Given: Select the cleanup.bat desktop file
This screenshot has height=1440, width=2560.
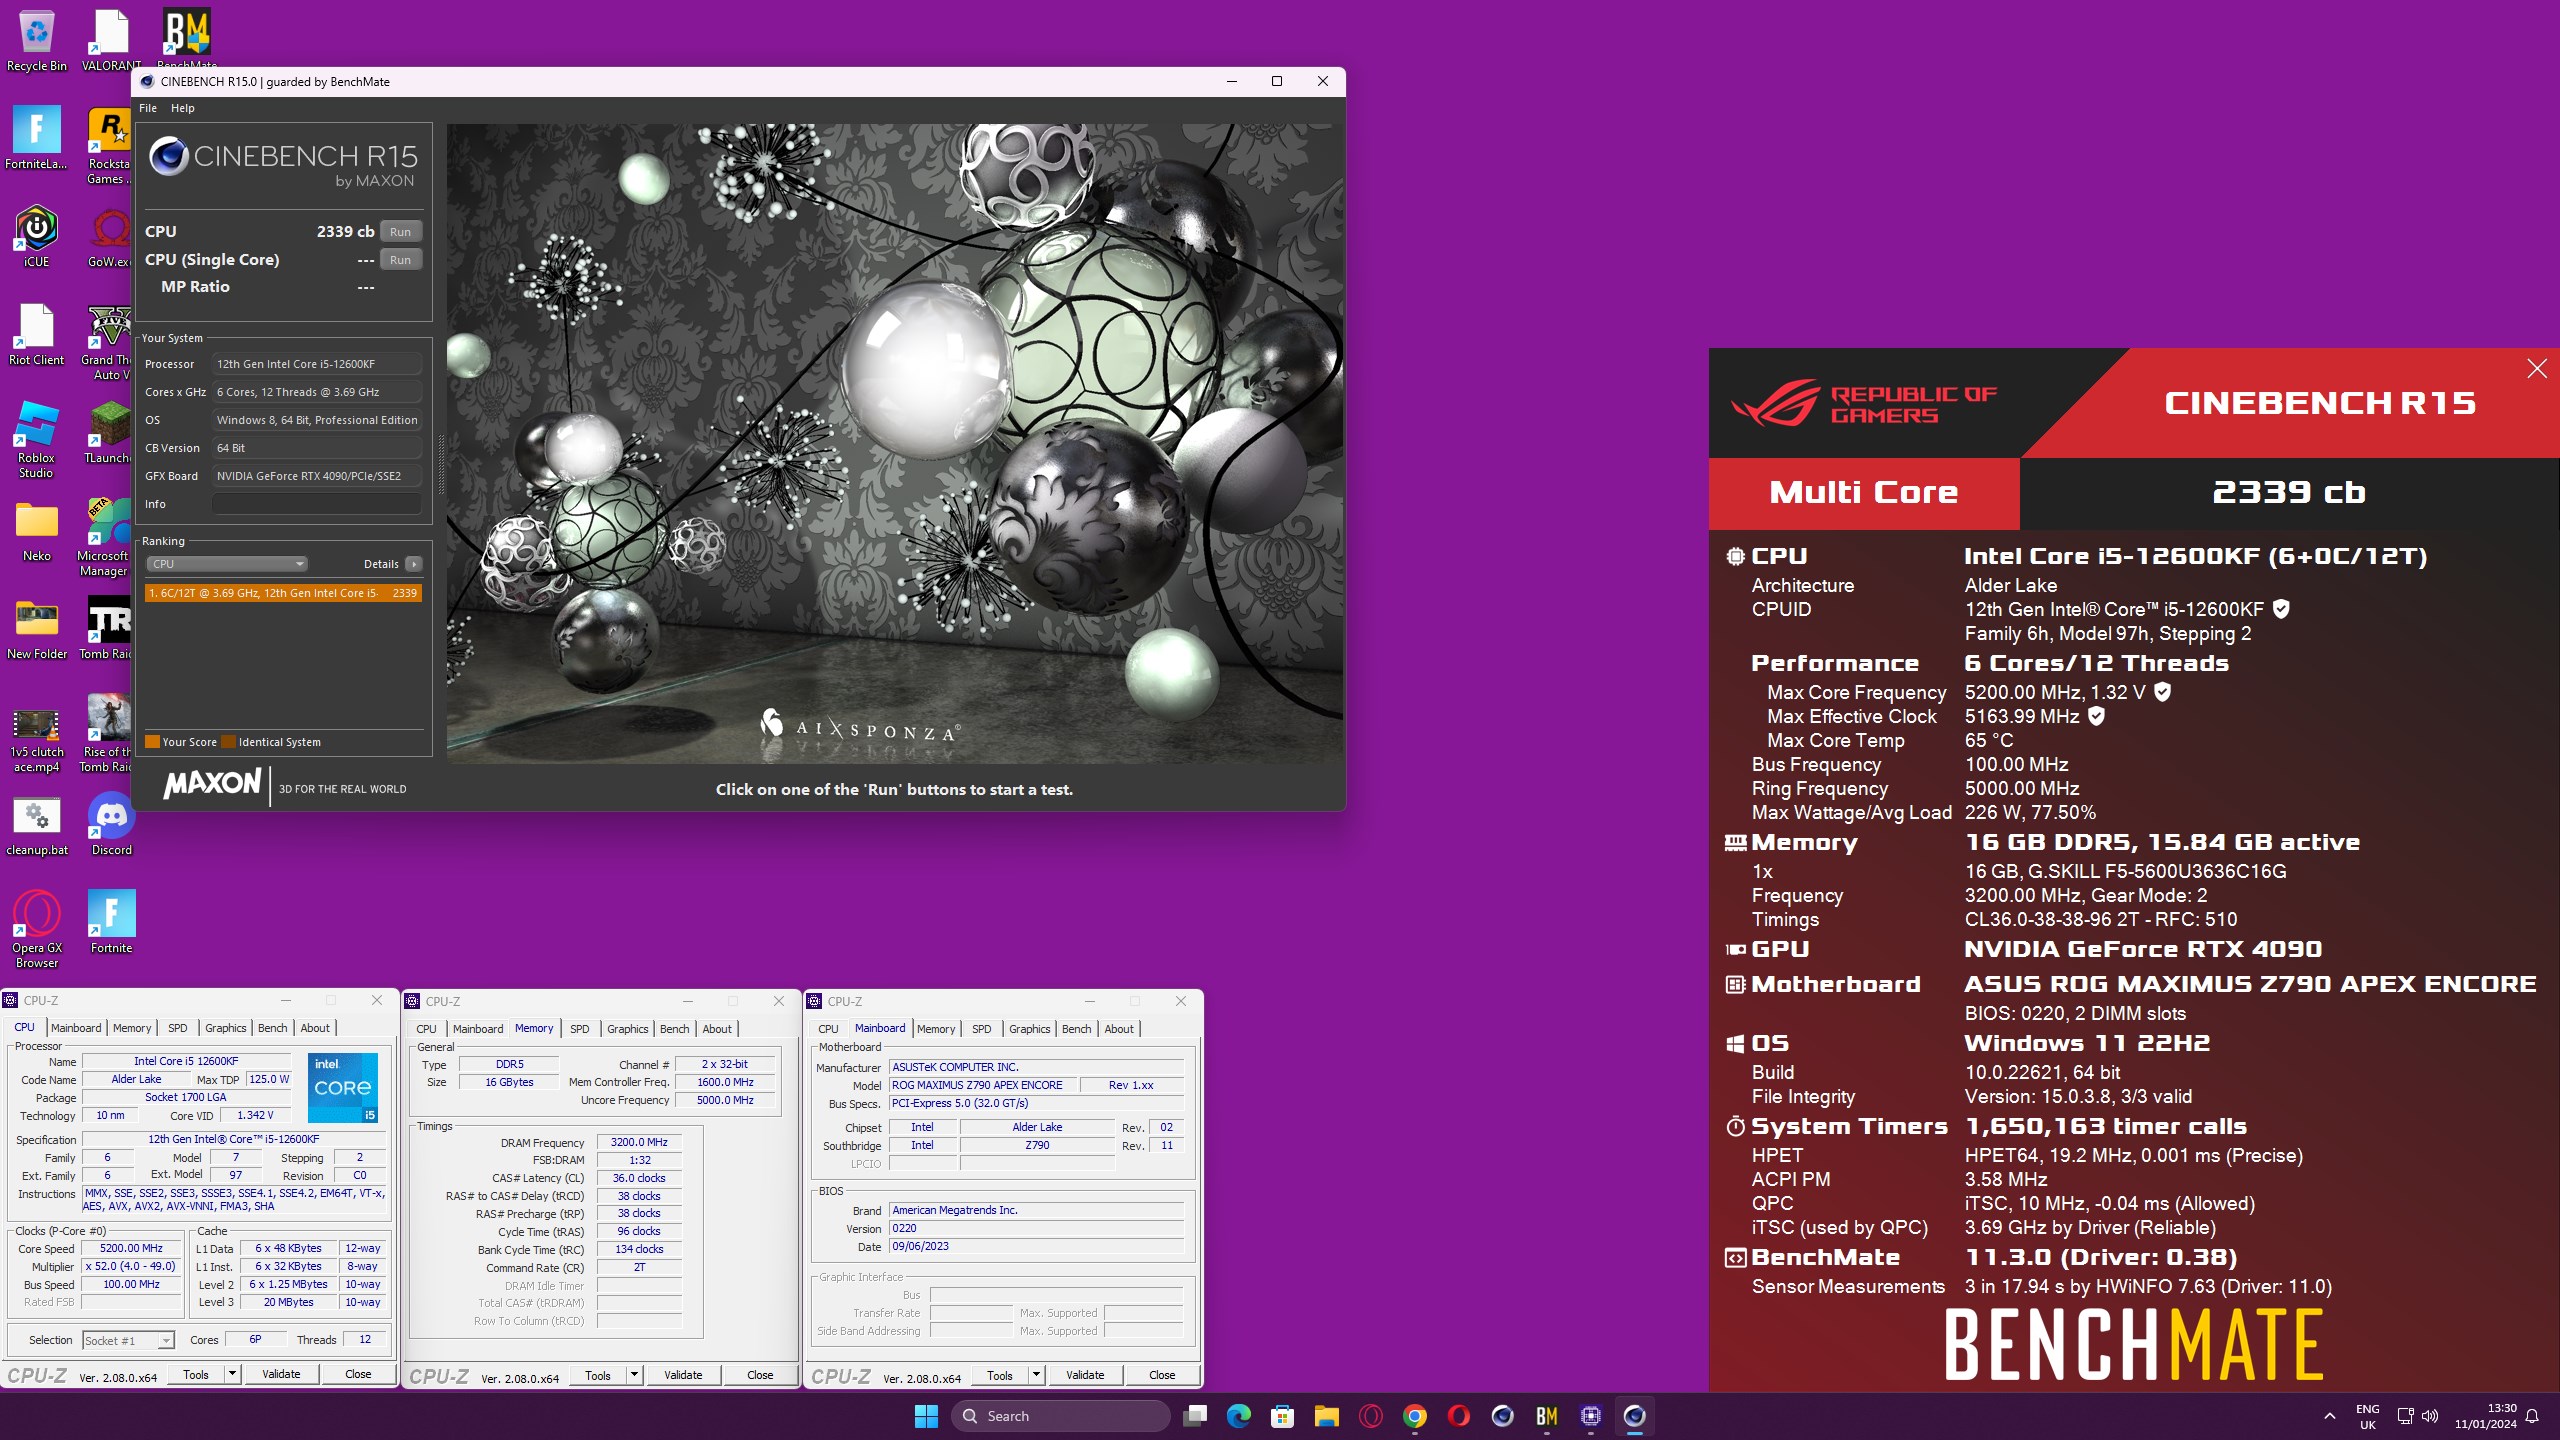Looking at the screenshot, I should click(x=37, y=824).
